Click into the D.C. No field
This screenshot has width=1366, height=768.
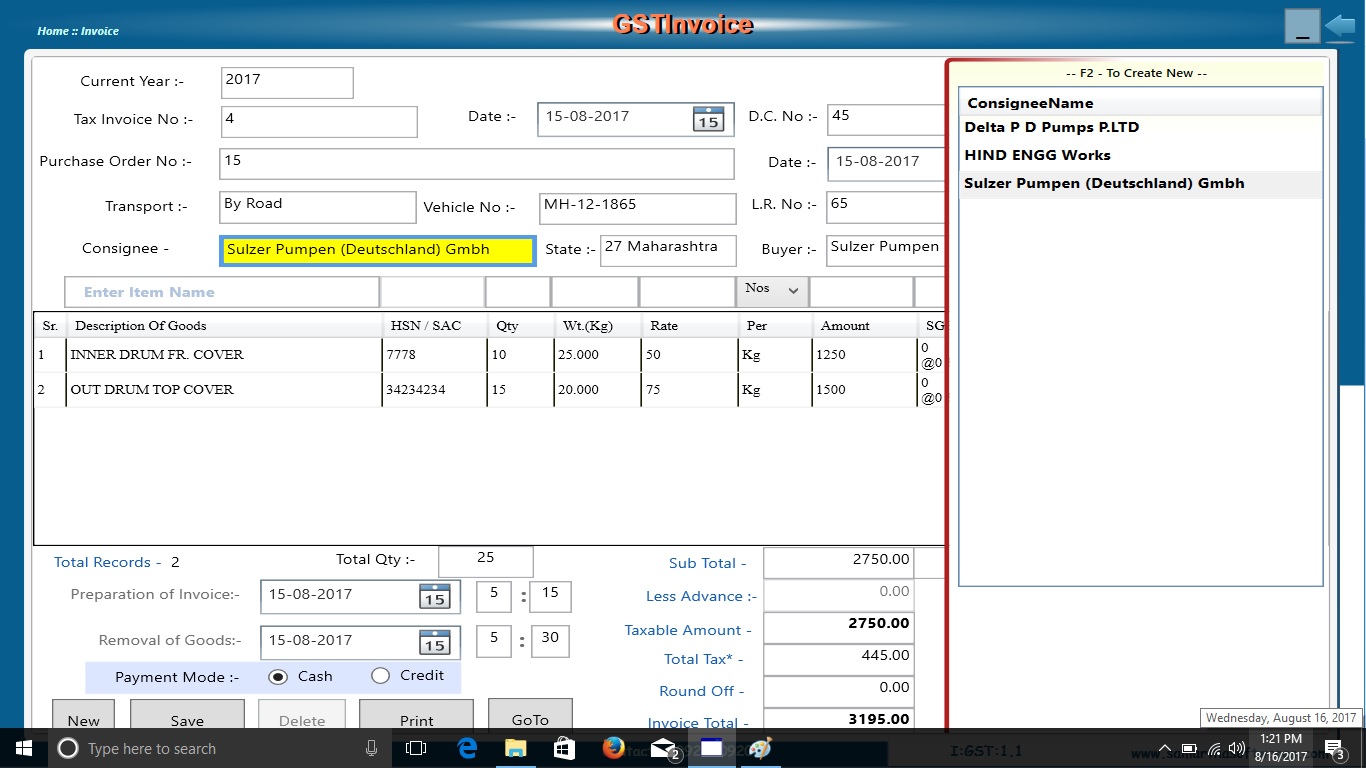(x=886, y=119)
